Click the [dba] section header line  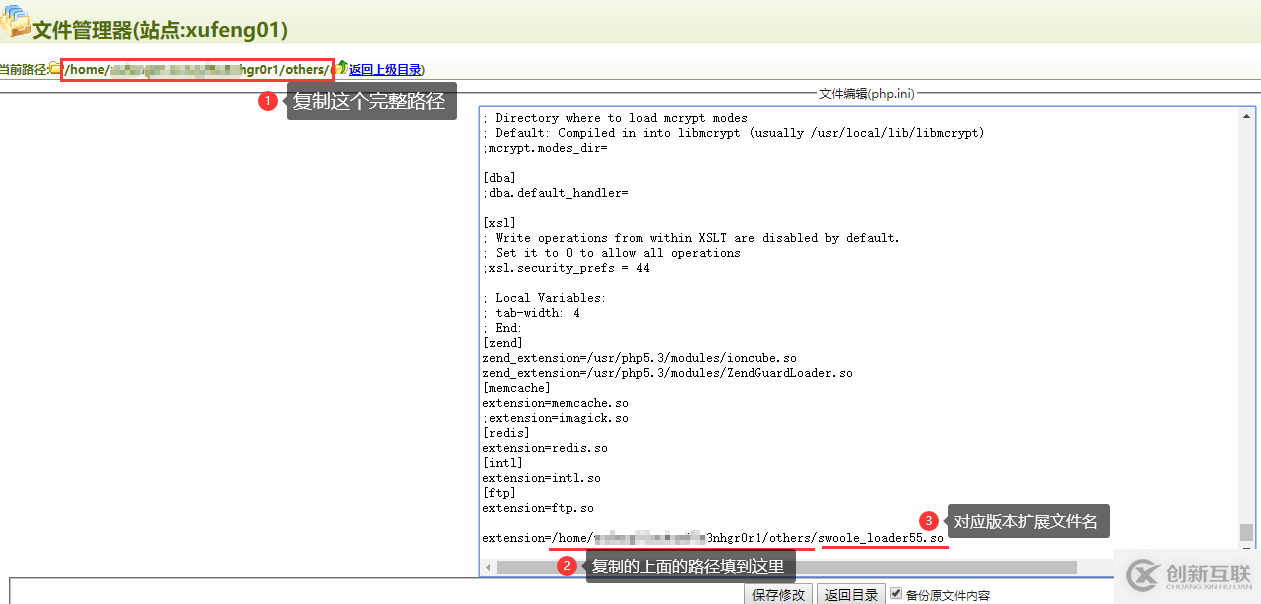(x=499, y=178)
